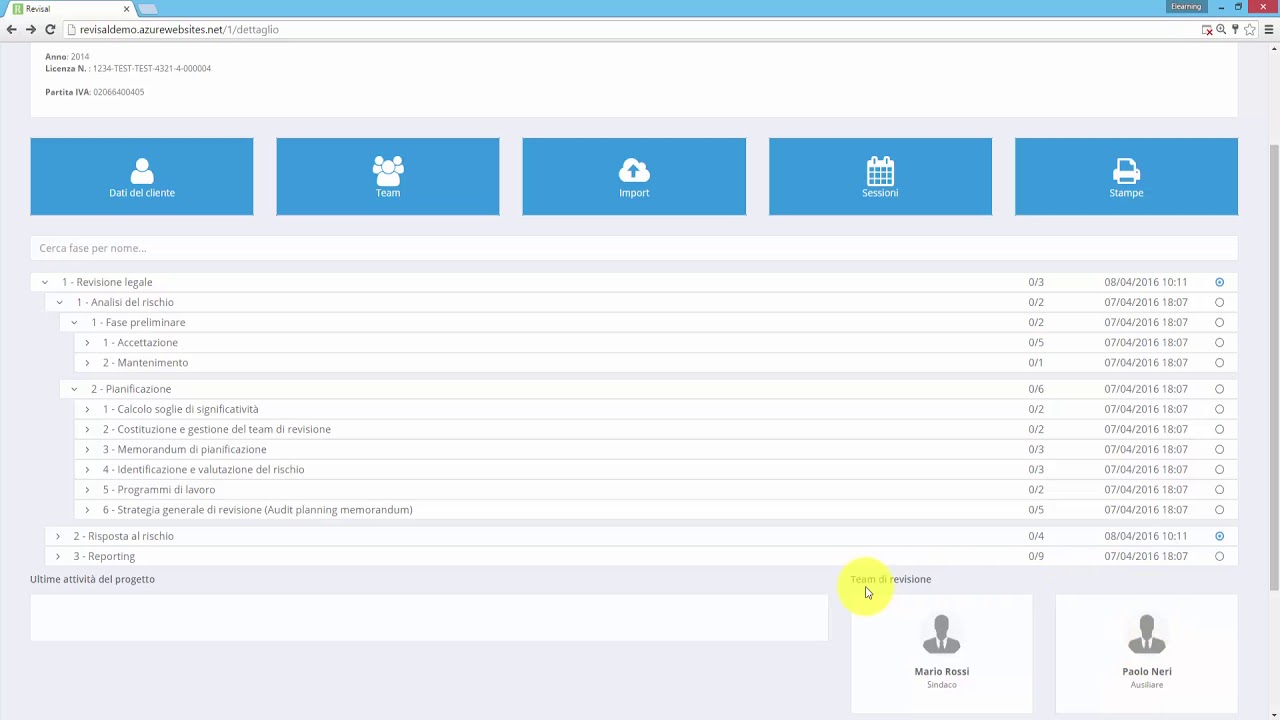Select radio button for 1 - Accettazione
This screenshot has height=720, width=1280.
click(x=1219, y=342)
